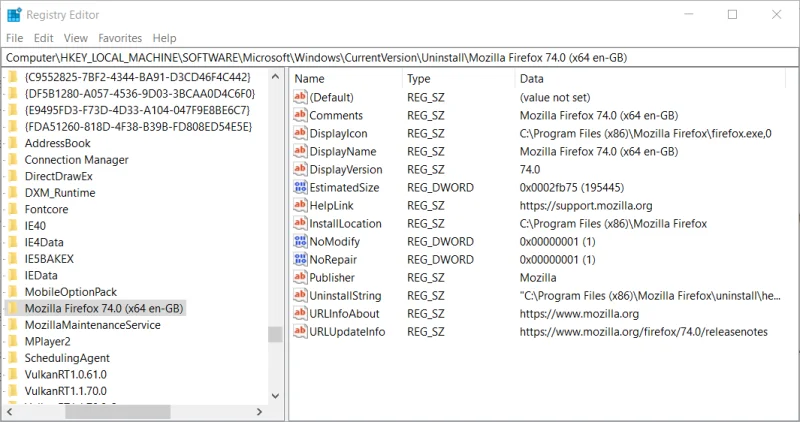Select the folder icon next to VulkanRT1.0.61.0

[x=13, y=375]
